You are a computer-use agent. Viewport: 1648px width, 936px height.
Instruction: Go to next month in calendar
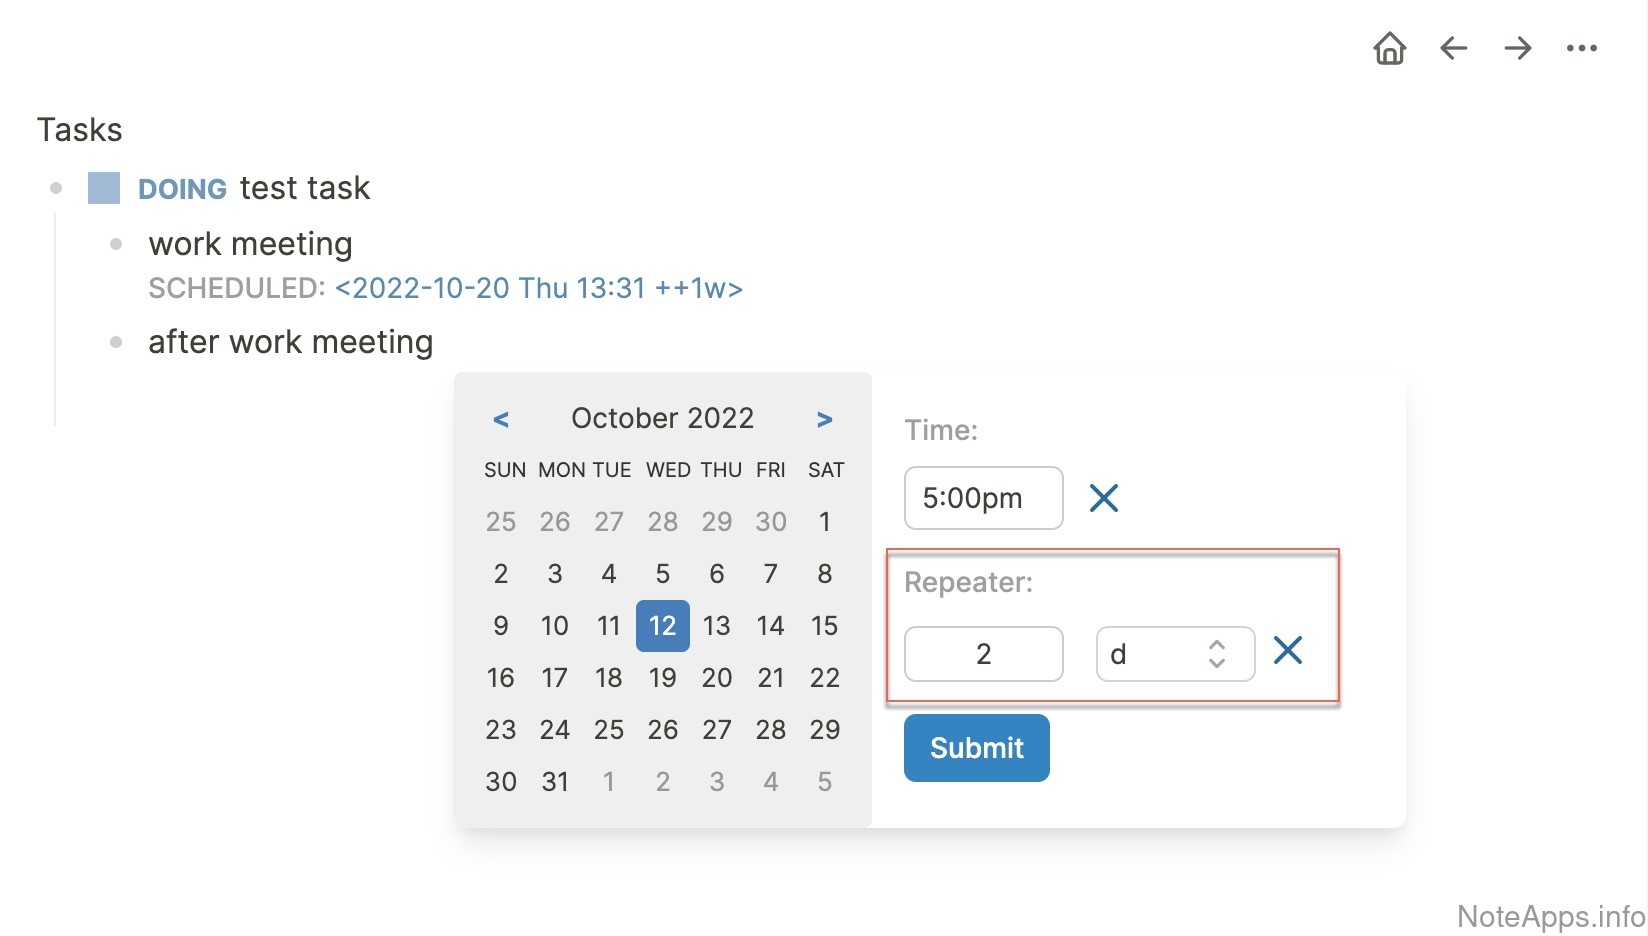click(824, 420)
